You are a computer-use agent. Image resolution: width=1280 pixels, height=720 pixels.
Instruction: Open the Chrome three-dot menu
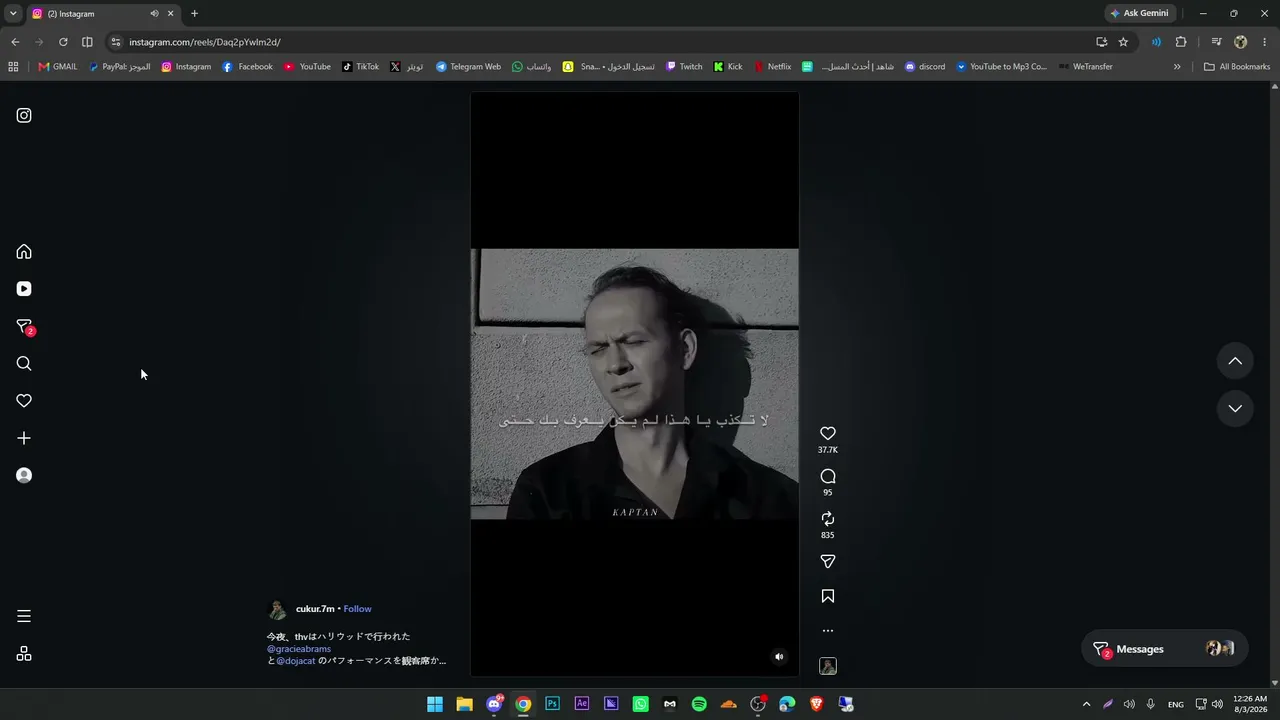(1265, 42)
